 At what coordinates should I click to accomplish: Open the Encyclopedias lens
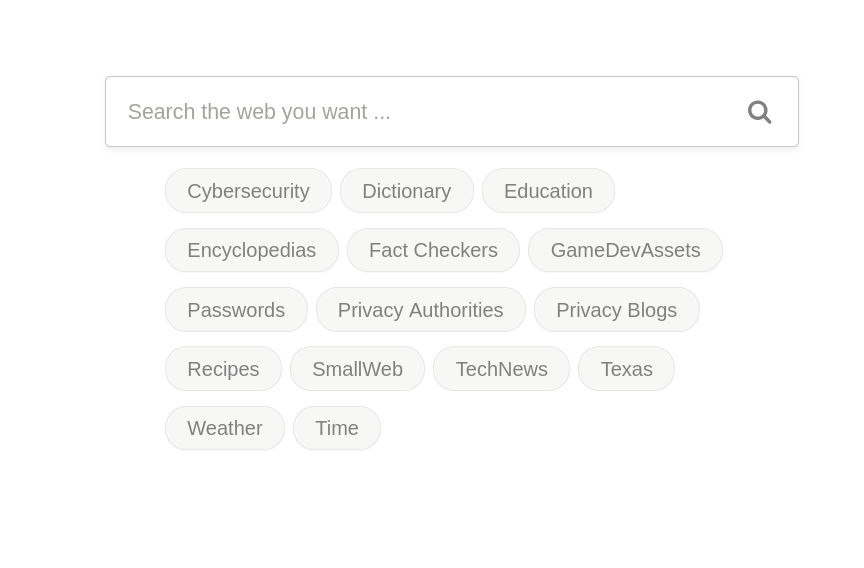click(x=251, y=250)
